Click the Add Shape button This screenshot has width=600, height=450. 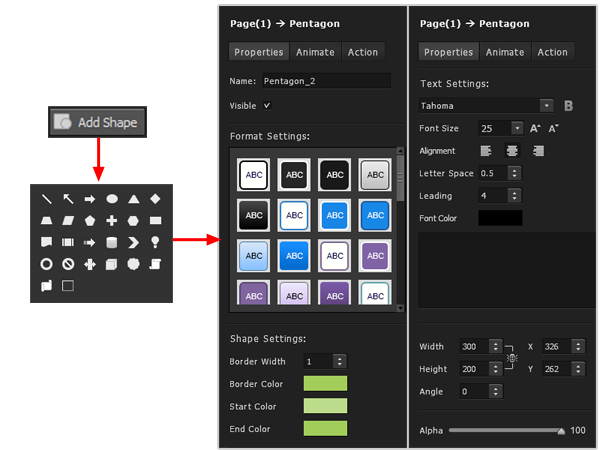click(x=98, y=122)
